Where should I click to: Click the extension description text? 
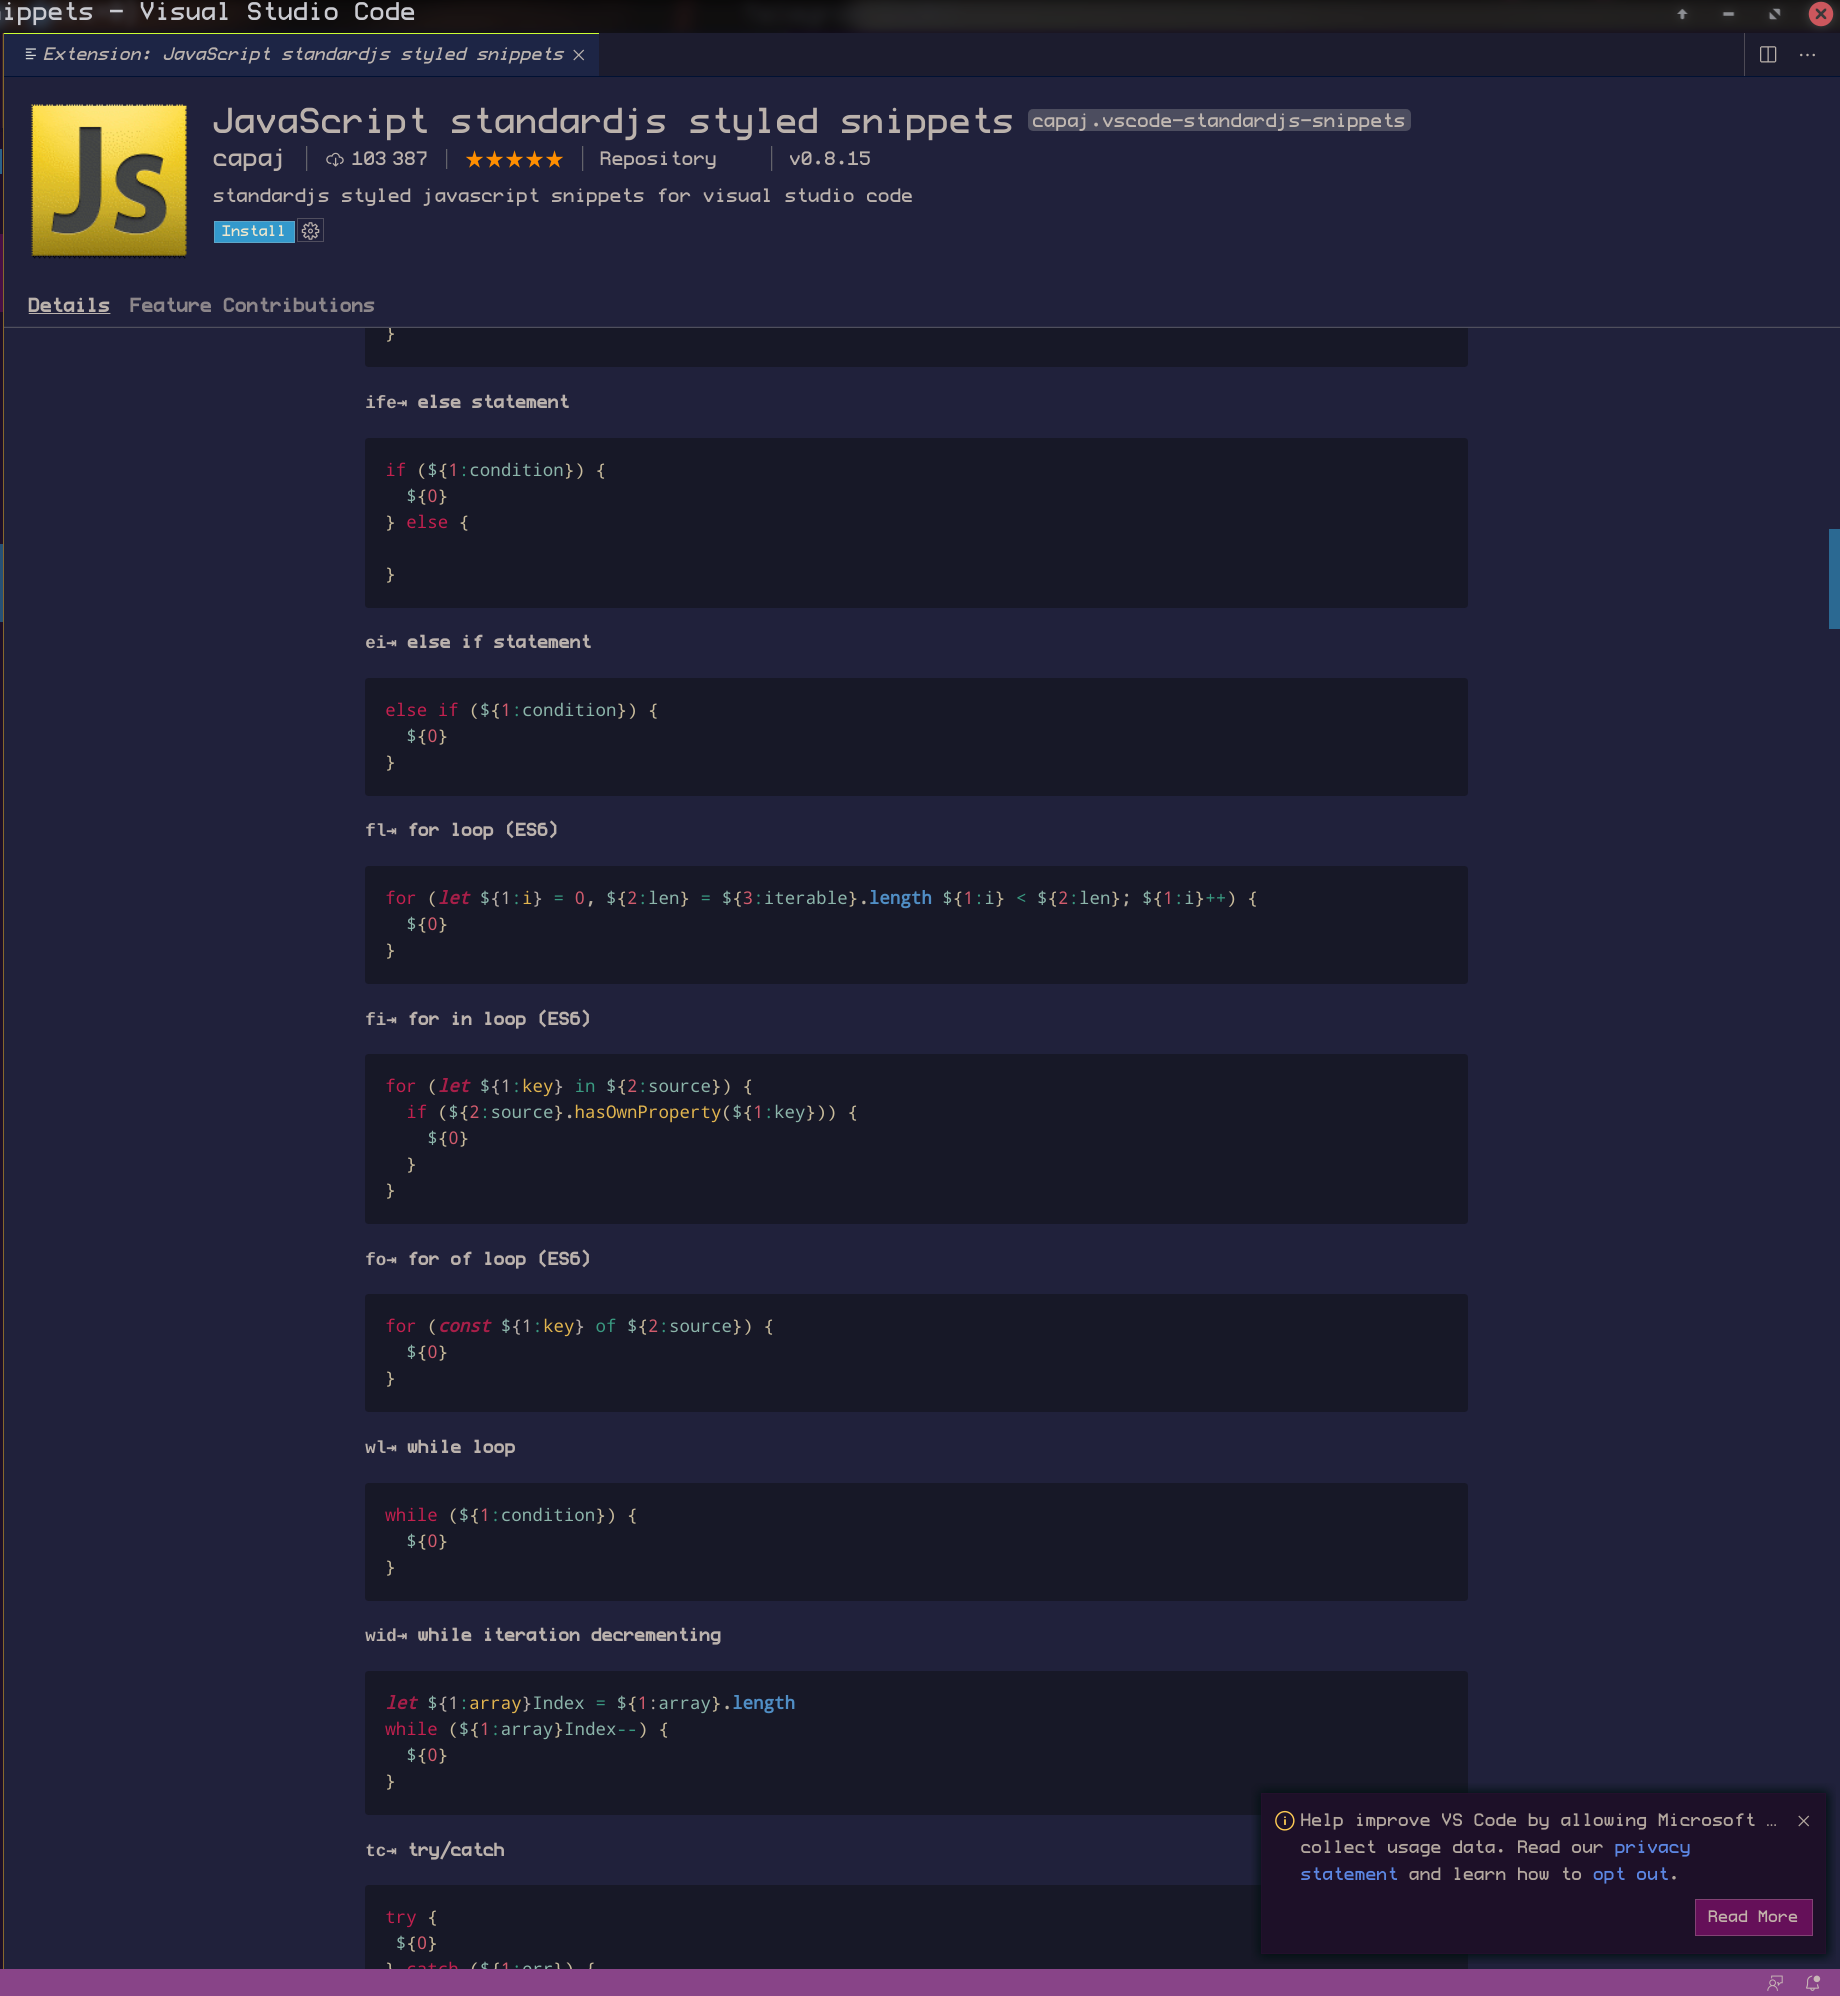[562, 196]
